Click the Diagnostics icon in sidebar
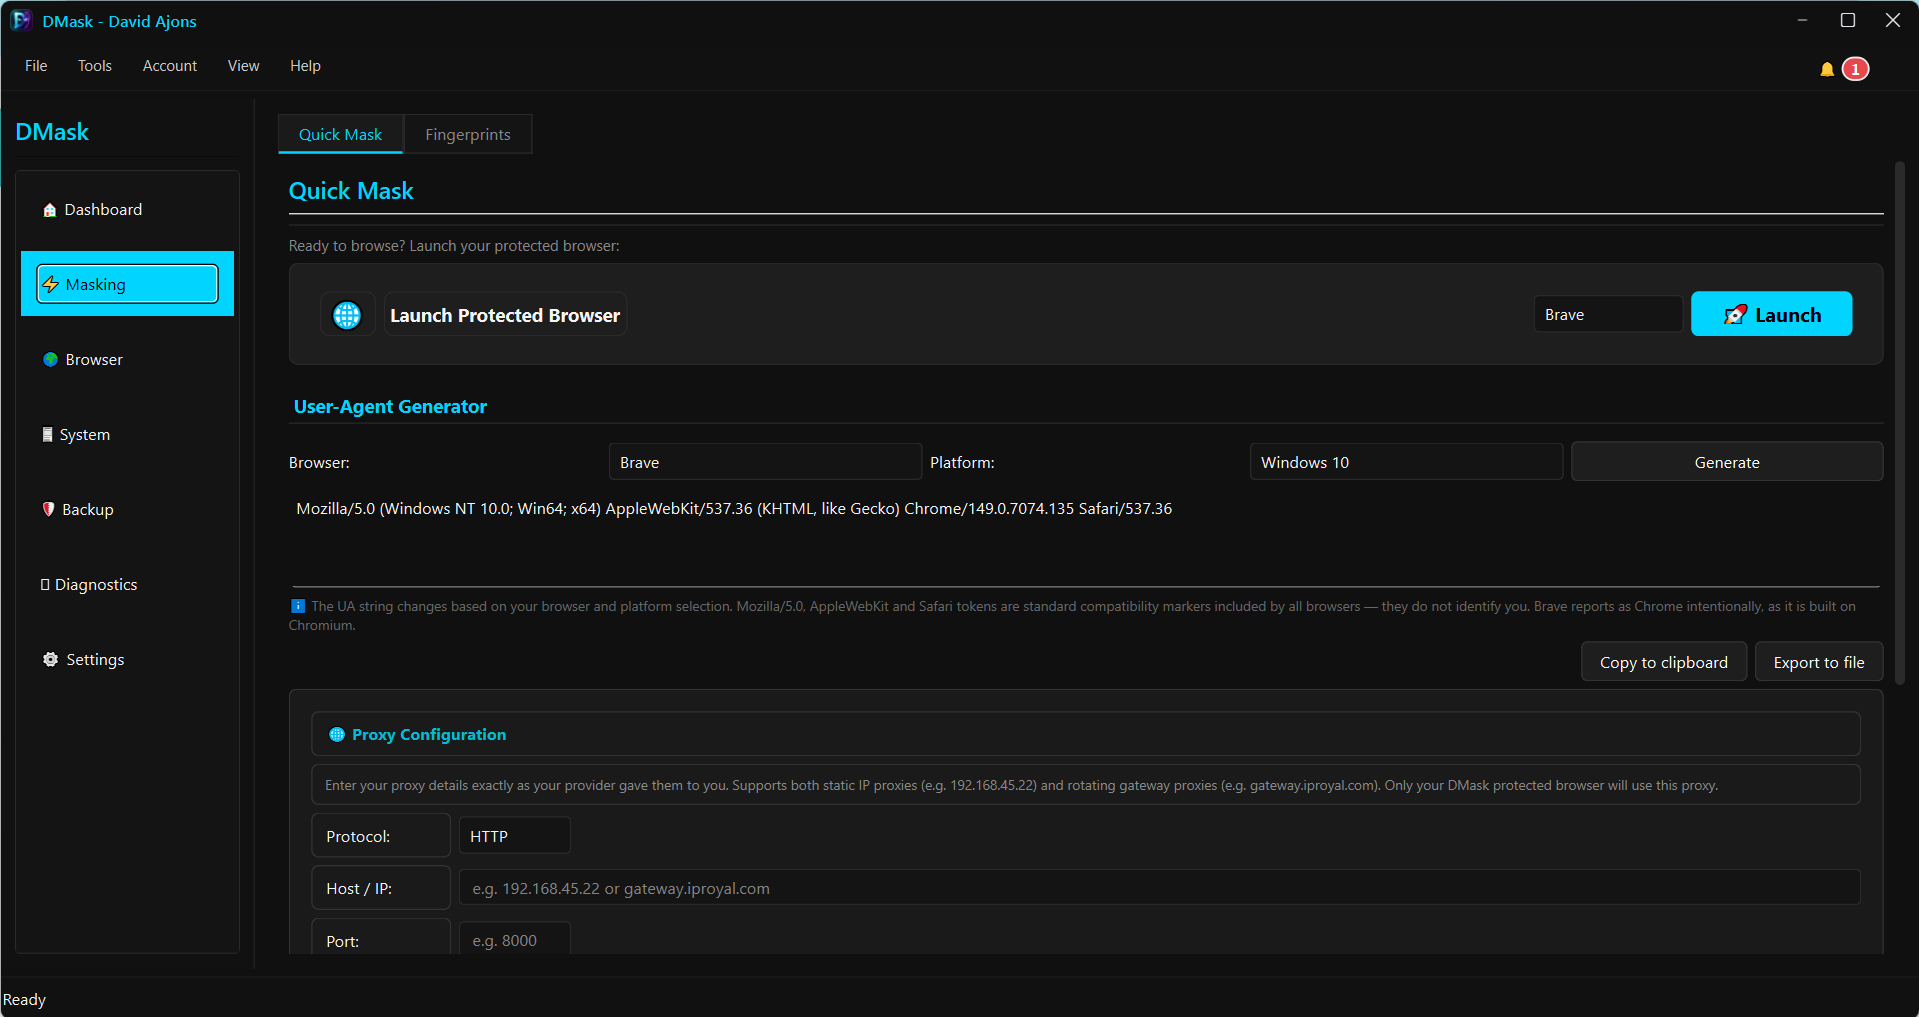 [45, 584]
